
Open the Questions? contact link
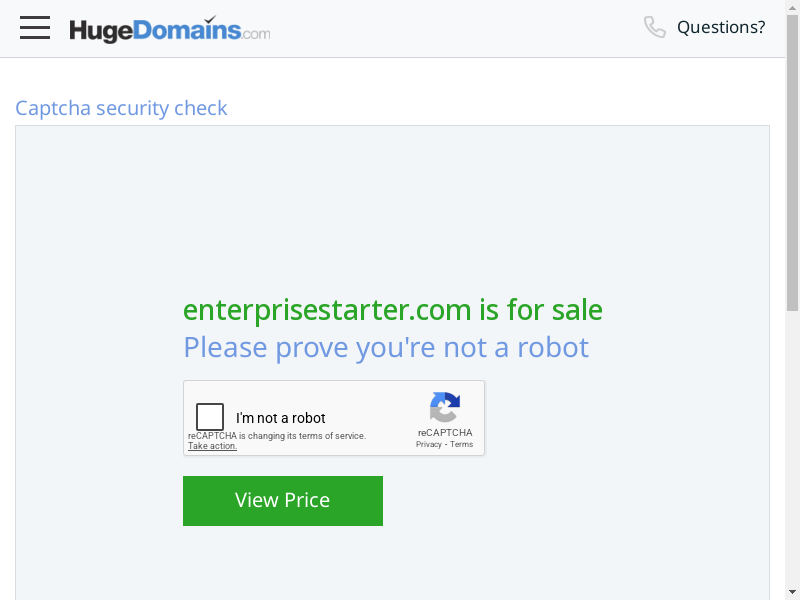pos(721,27)
